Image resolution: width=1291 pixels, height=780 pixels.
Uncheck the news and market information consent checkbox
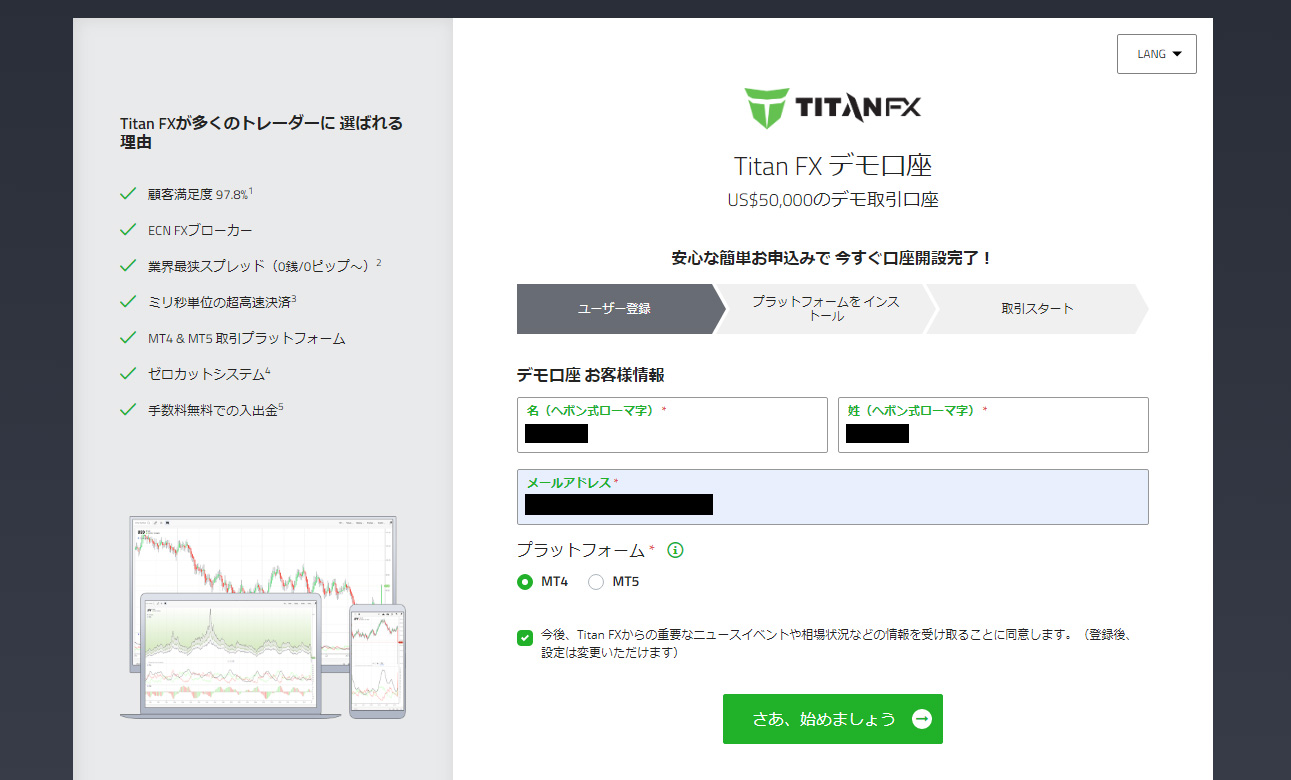tap(525, 638)
